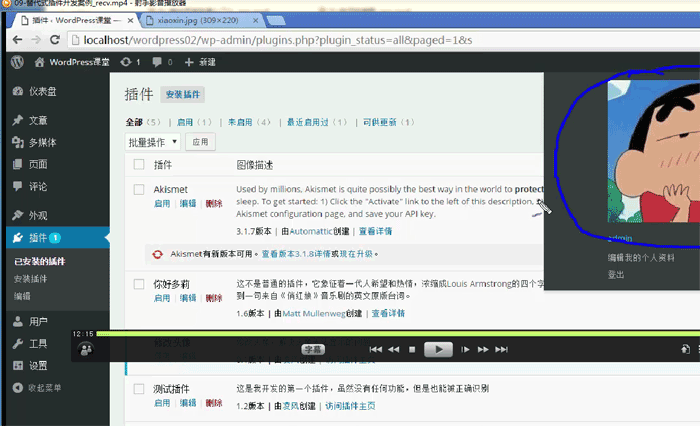Open the Automattic author link
The image size is (700, 426).
click(x=311, y=231)
